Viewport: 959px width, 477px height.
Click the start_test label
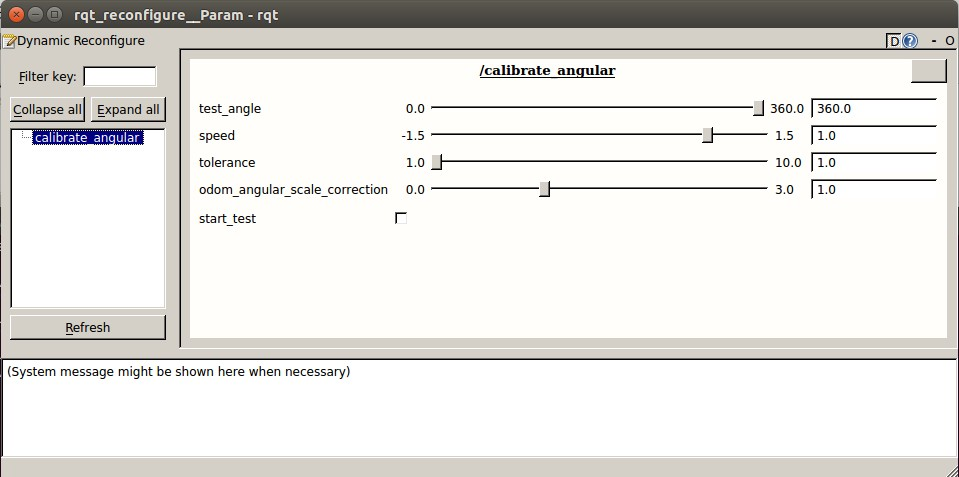pos(228,219)
